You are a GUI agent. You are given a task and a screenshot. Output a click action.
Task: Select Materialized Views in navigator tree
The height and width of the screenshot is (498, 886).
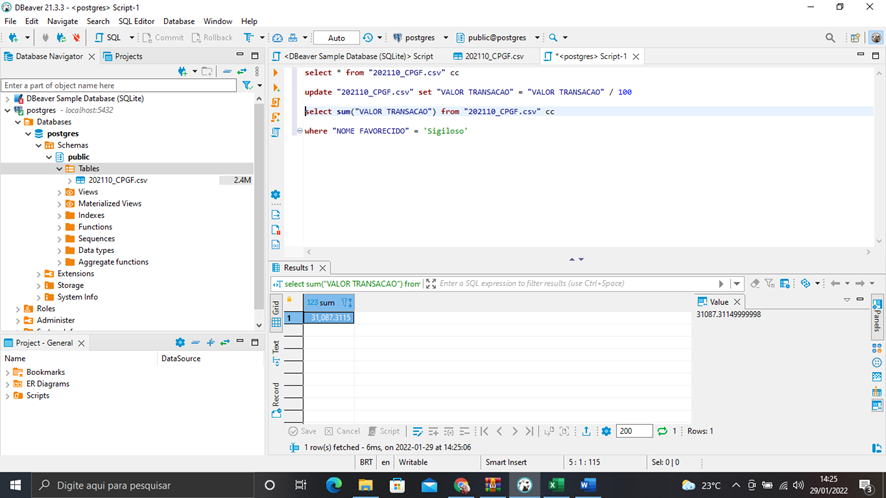click(110, 203)
